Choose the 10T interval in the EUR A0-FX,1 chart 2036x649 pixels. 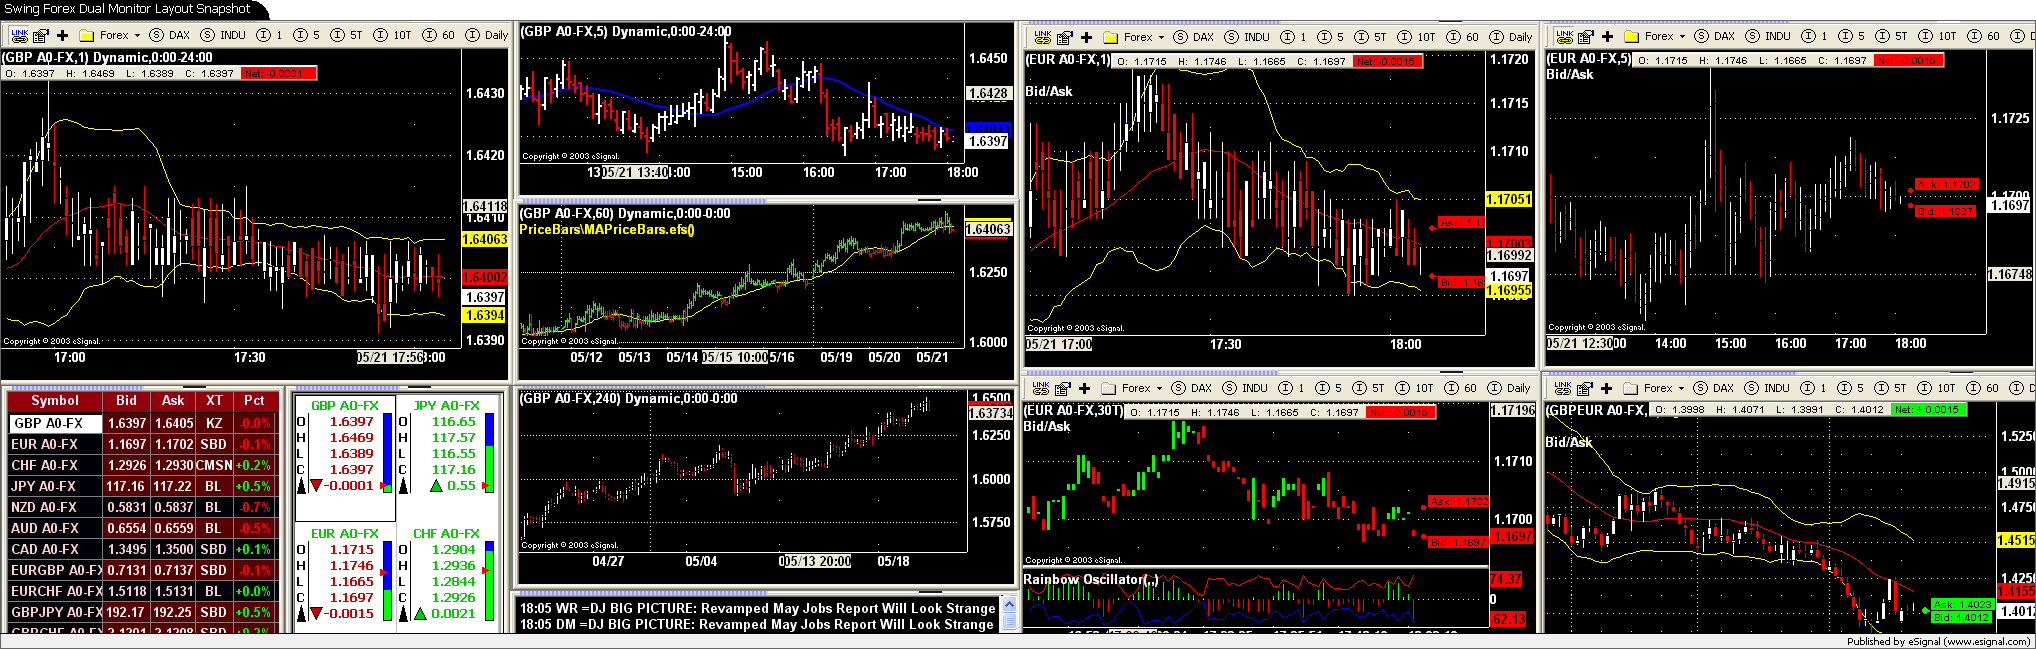pyautogui.click(x=1416, y=37)
